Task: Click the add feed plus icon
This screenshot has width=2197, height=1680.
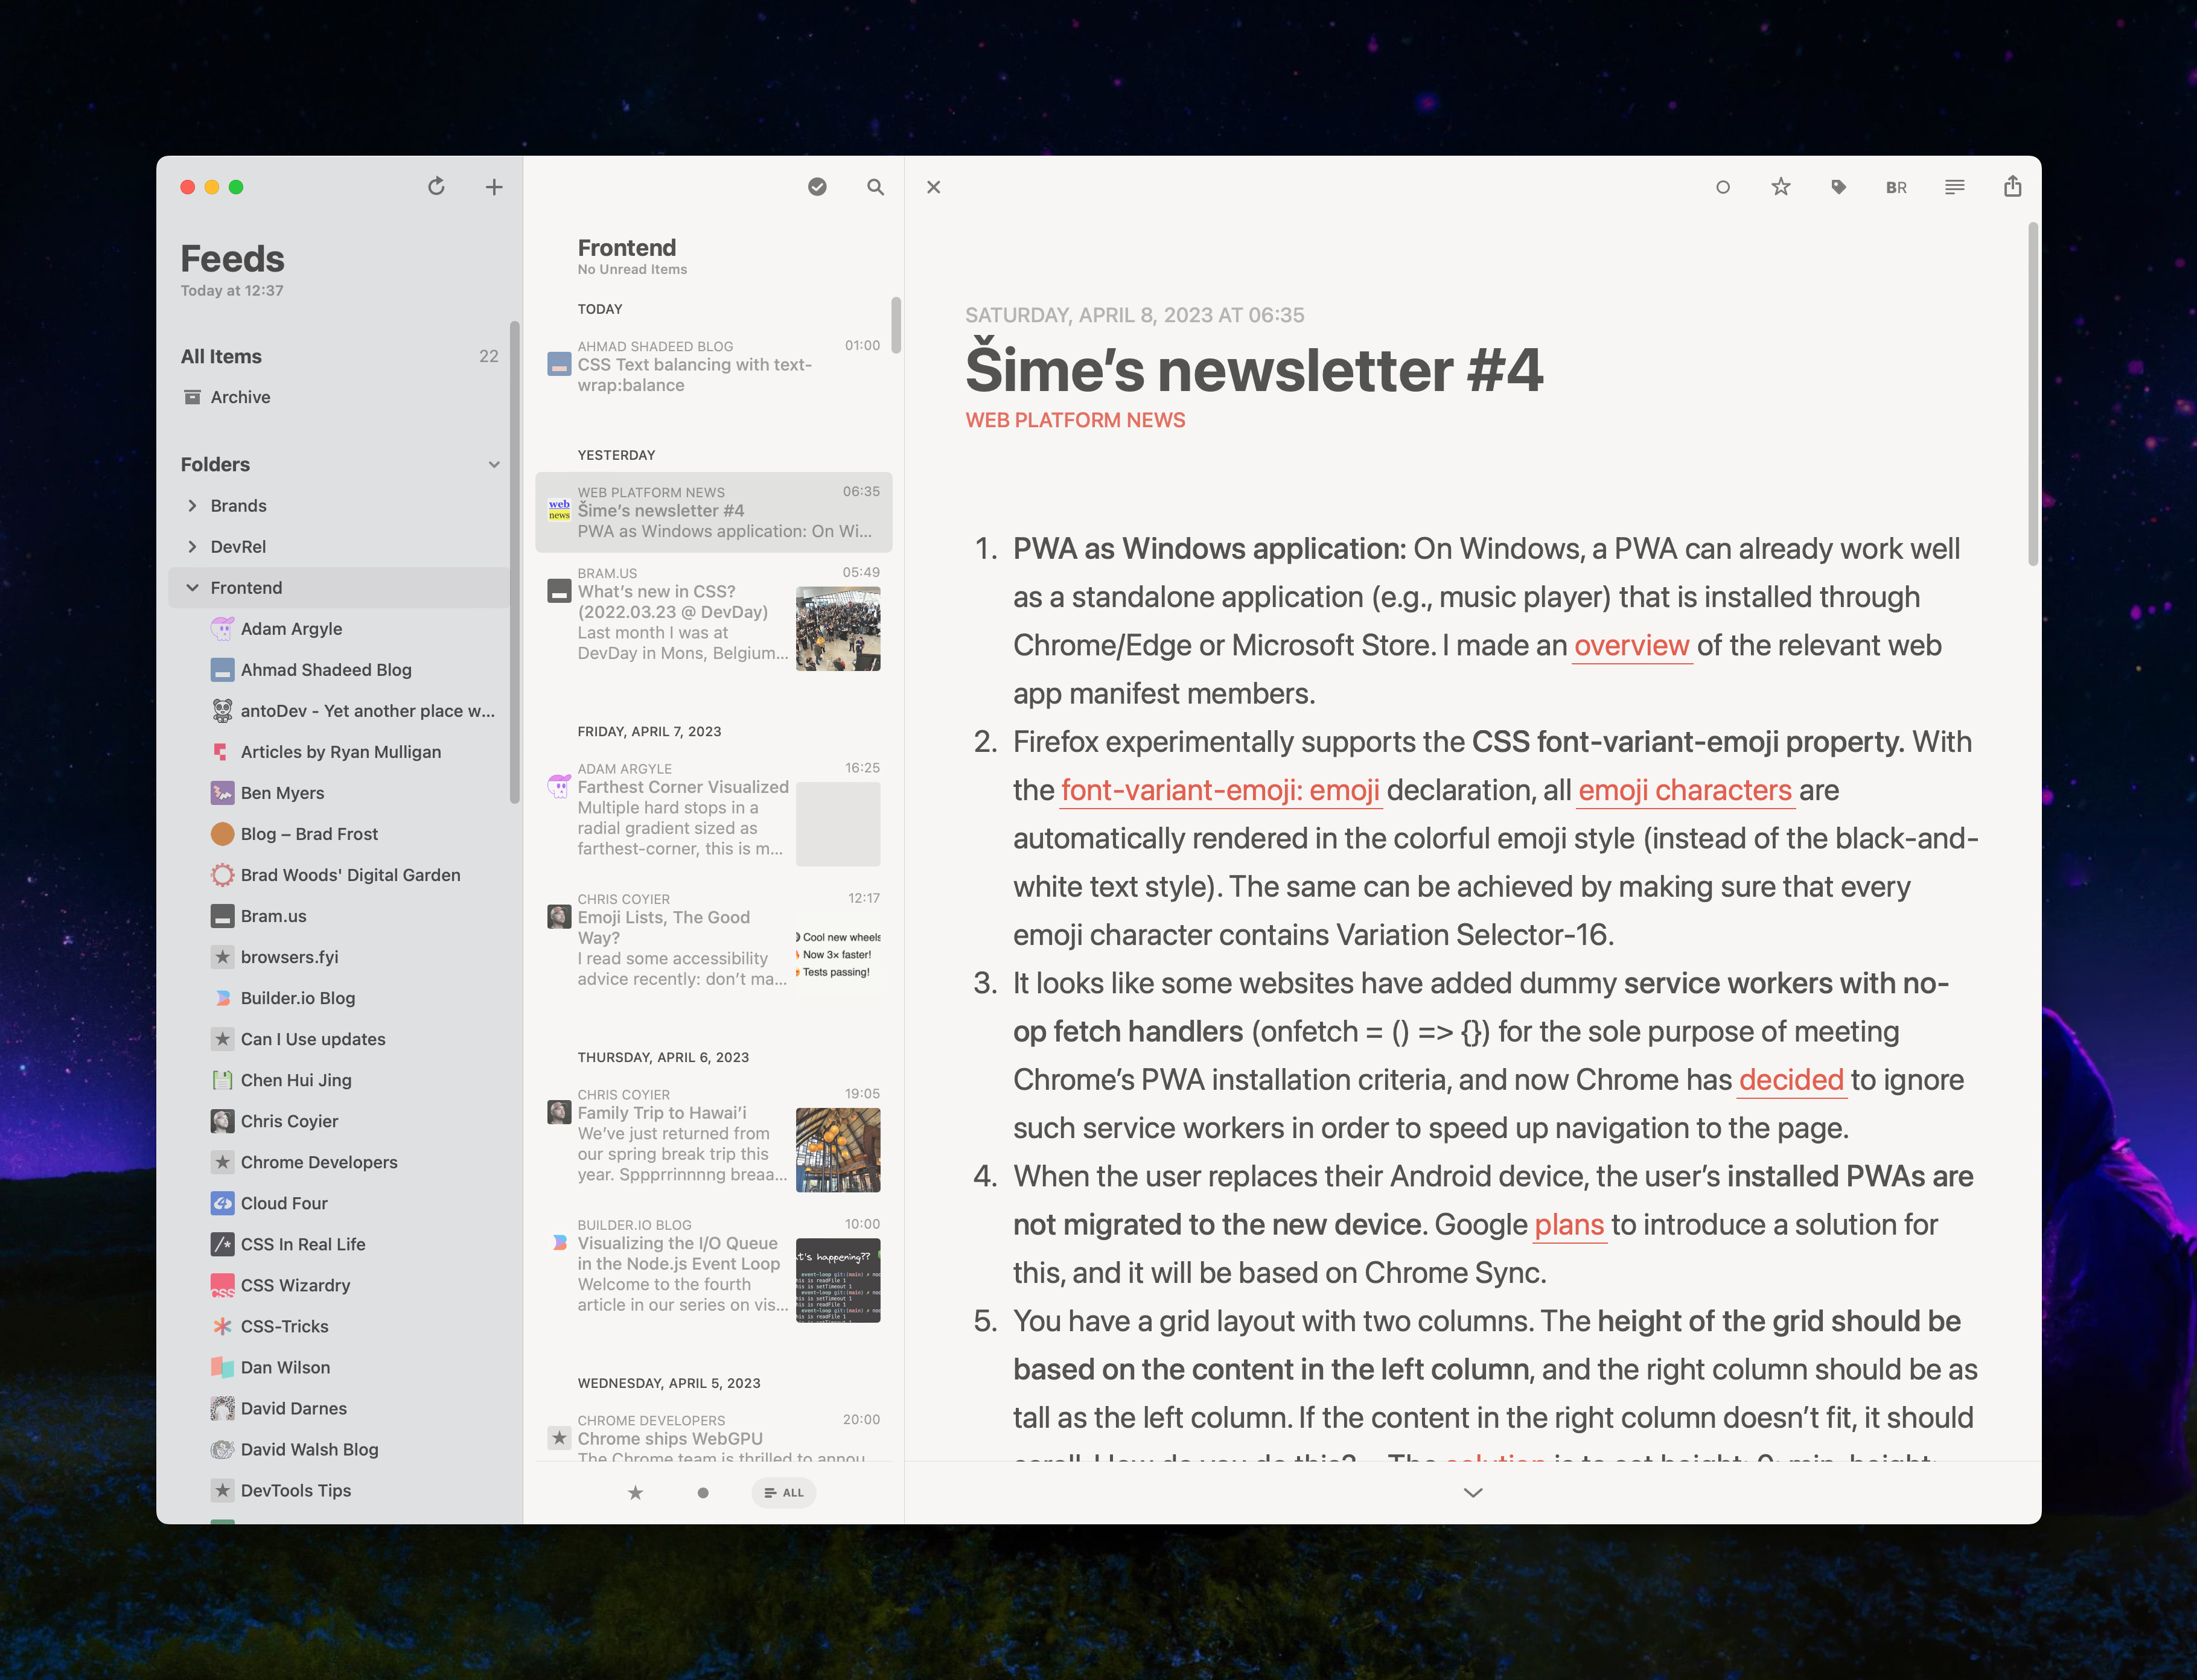Action: click(494, 187)
